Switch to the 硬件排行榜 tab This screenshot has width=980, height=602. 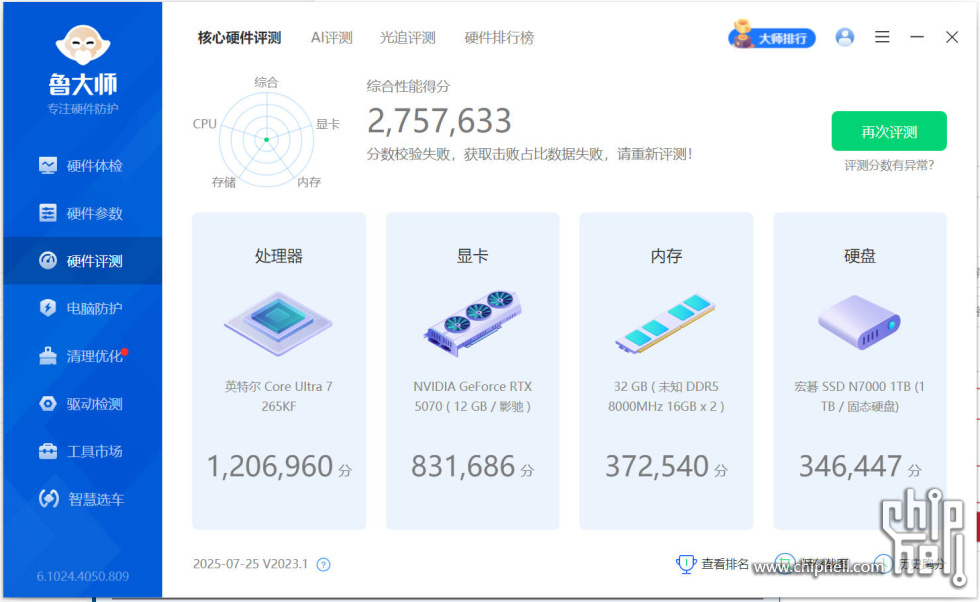[499, 38]
